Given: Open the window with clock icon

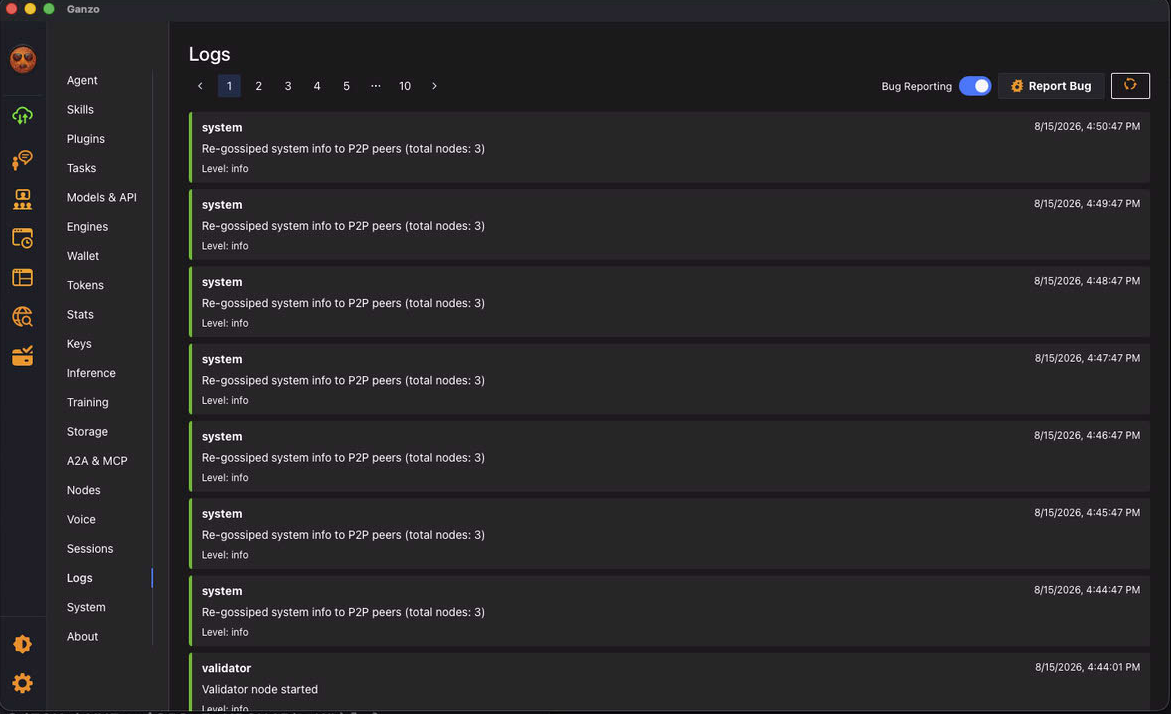Looking at the screenshot, I should coord(22,238).
